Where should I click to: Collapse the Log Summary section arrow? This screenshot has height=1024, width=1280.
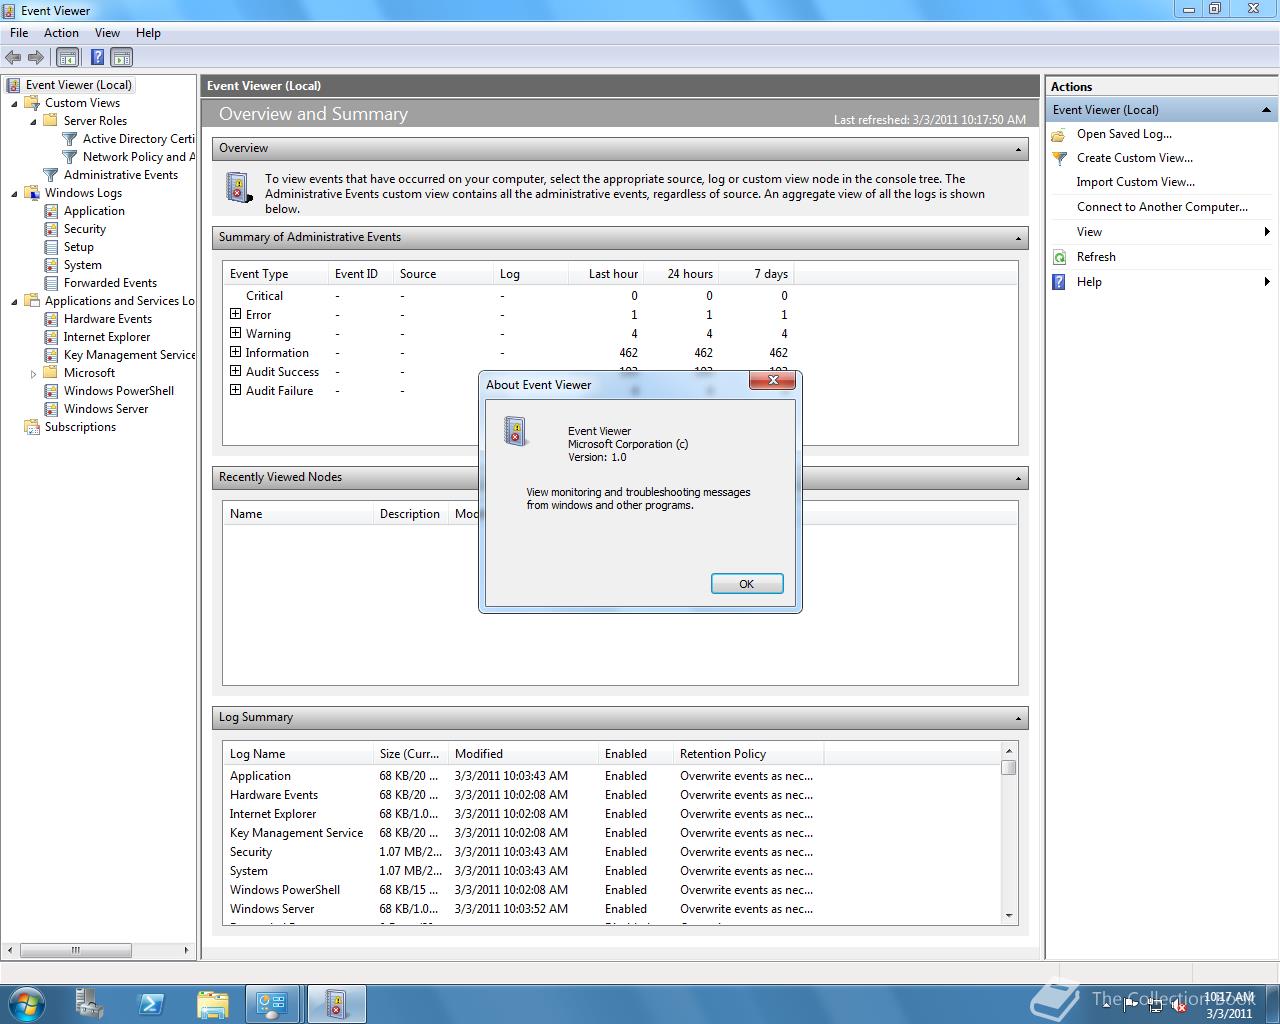(x=1018, y=718)
